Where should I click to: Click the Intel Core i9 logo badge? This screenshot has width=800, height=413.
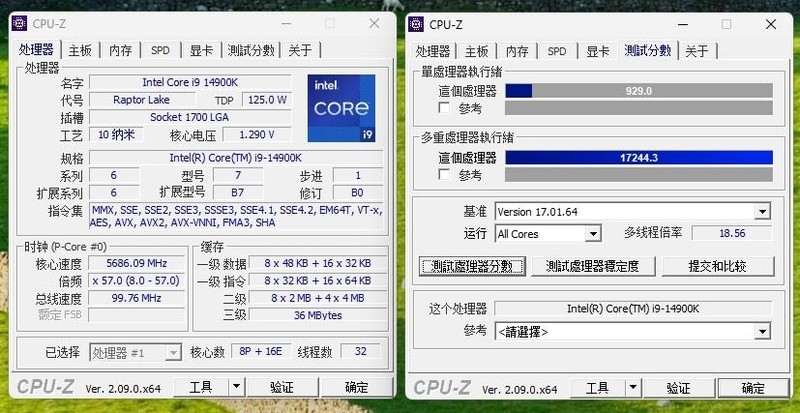pyautogui.click(x=341, y=108)
